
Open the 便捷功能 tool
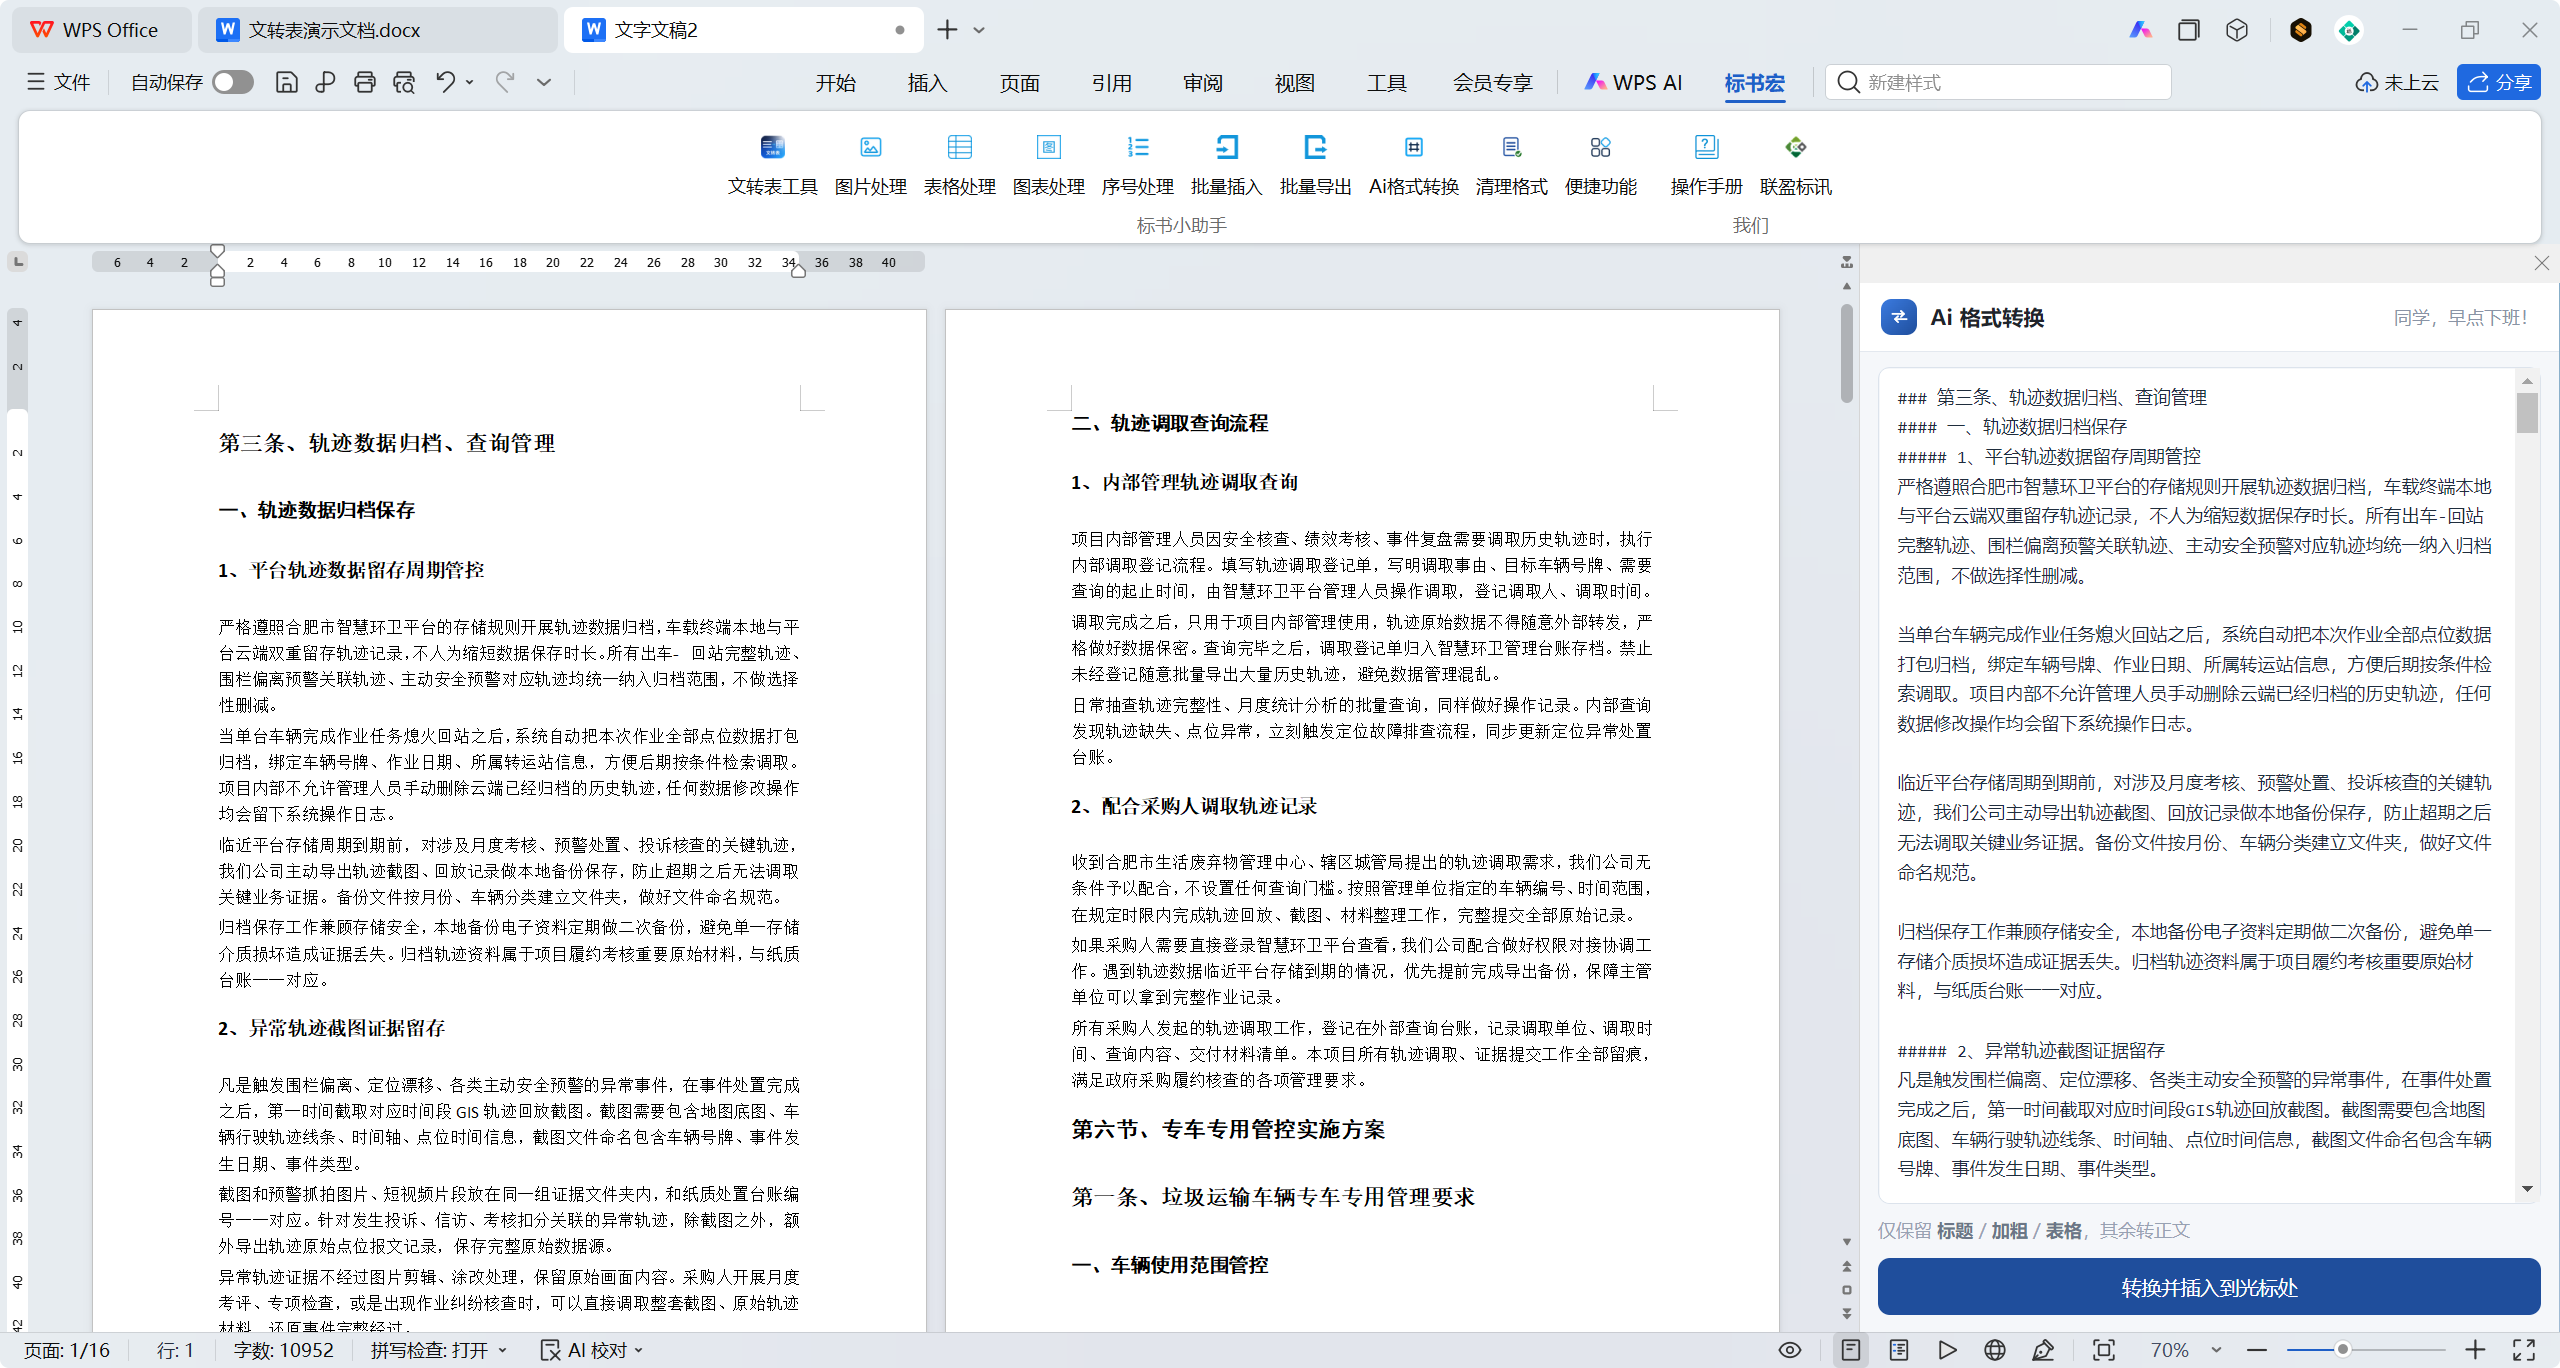click(x=1600, y=165)
